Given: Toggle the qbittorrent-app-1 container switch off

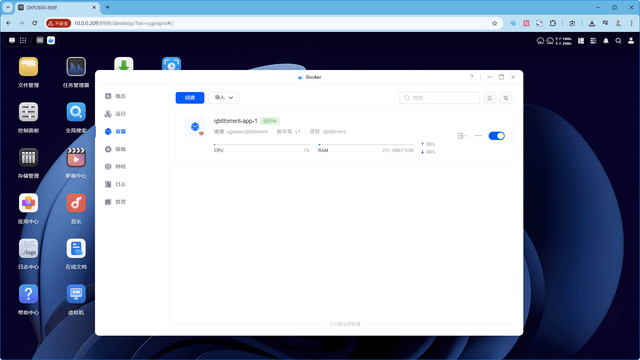Looking at the screenshot, I should click(496, 136).
